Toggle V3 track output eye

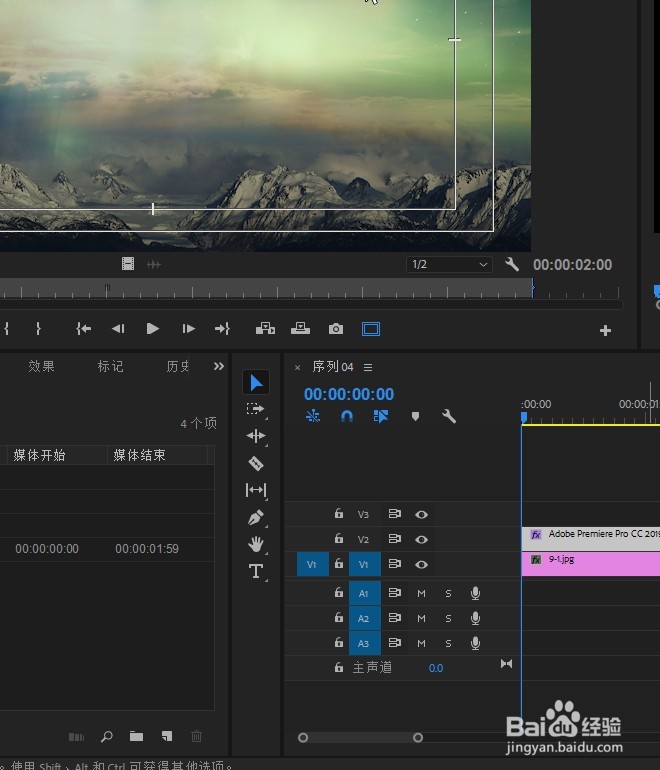click(421, 514)
